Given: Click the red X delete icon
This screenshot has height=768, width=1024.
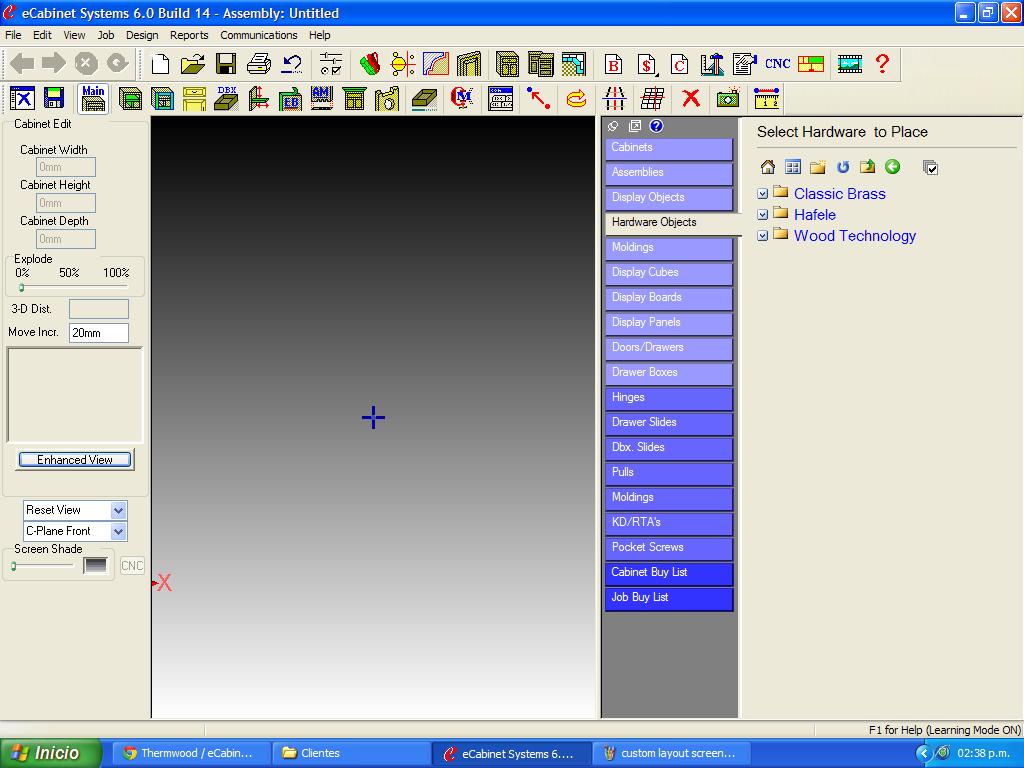Looking at the screenshot, I should coord(690,98).
